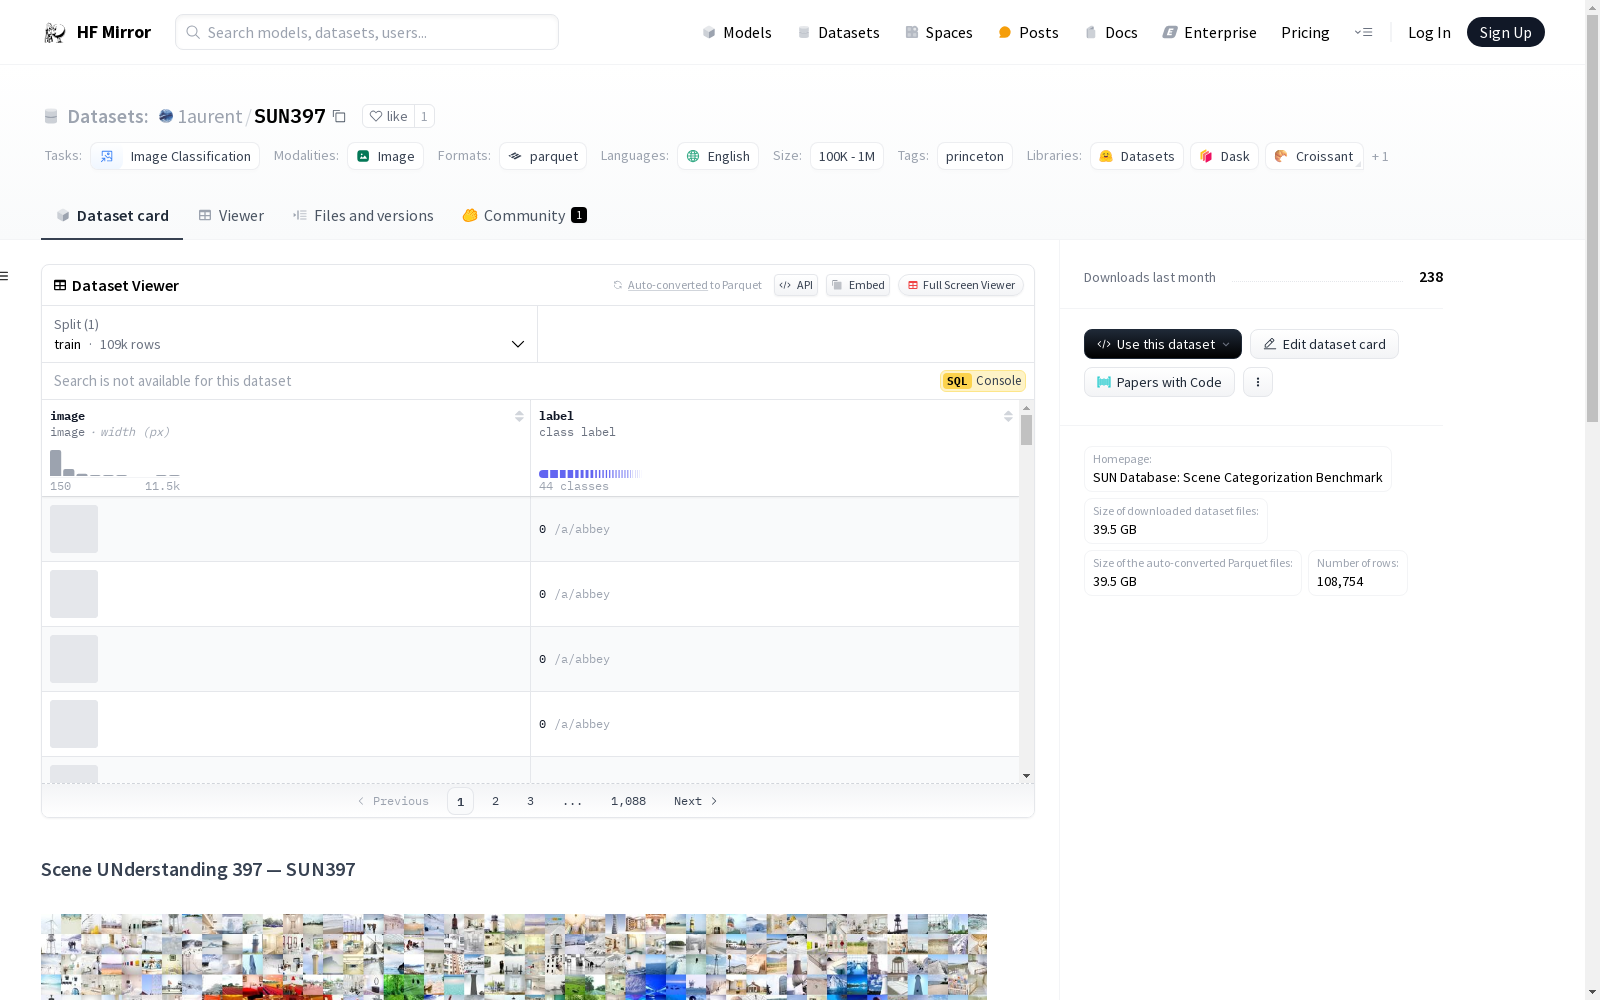
Task: Open the three-dot more options button
Action: pyautogui.click(x=1258, y=382)
